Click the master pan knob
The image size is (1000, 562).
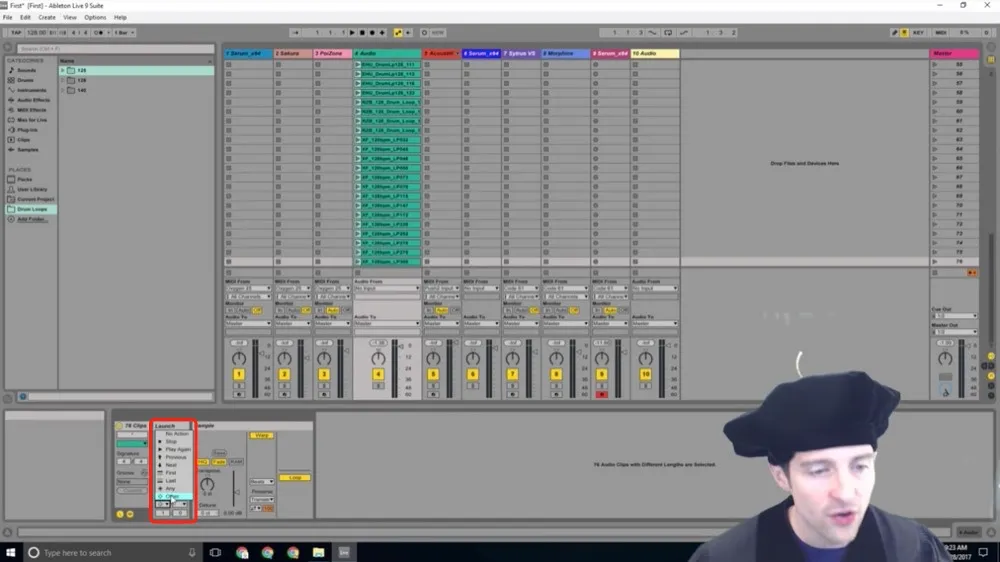[945, 359]
